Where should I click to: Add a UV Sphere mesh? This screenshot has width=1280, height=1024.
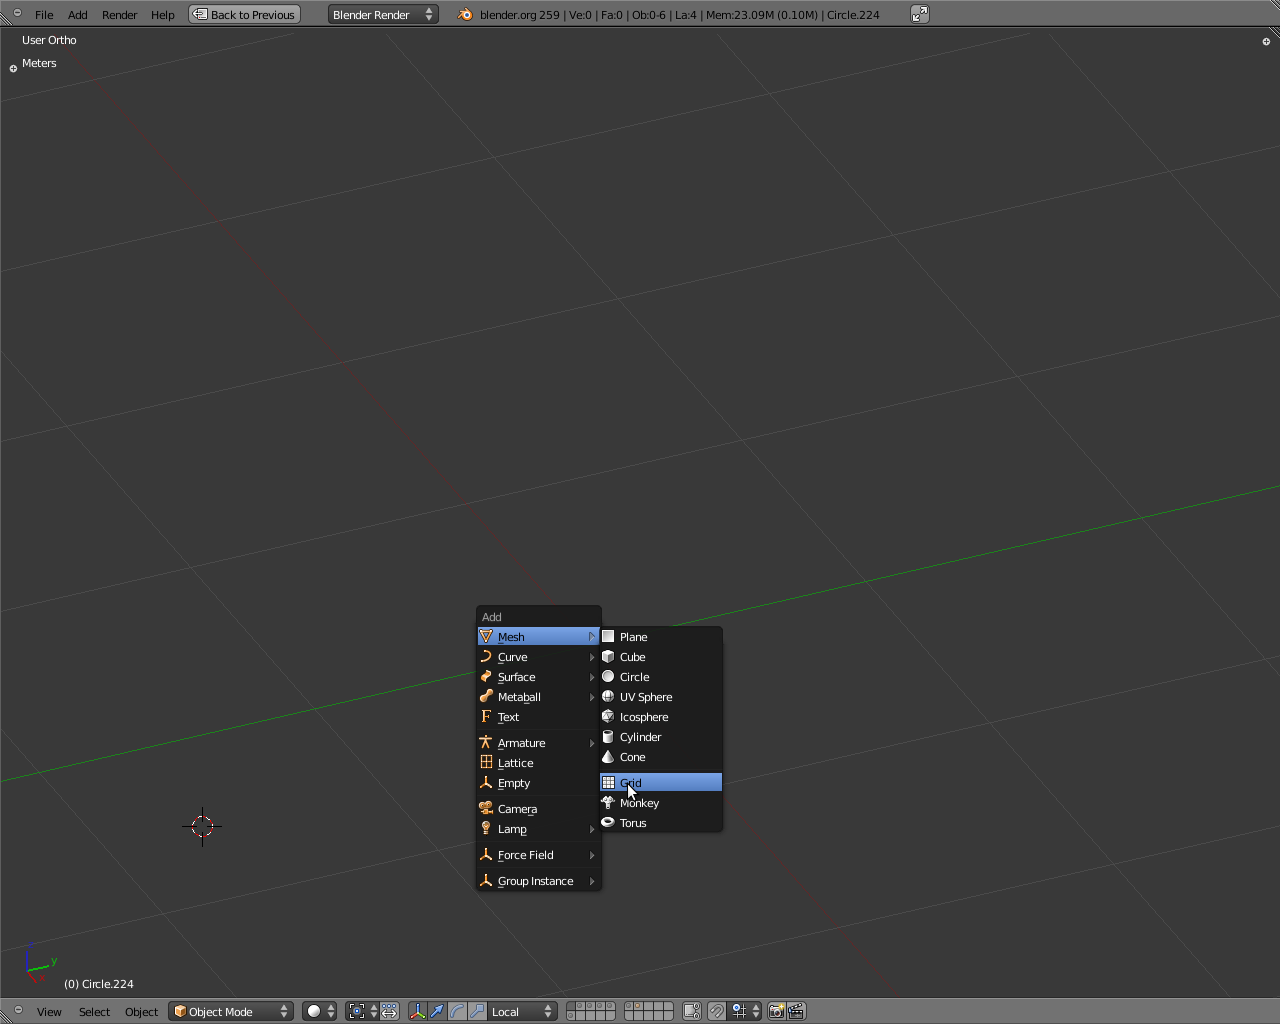point(660,697)
